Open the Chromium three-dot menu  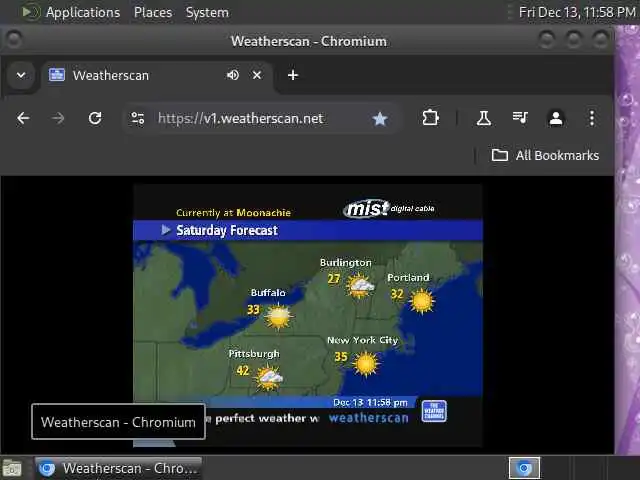pos(591,118)
